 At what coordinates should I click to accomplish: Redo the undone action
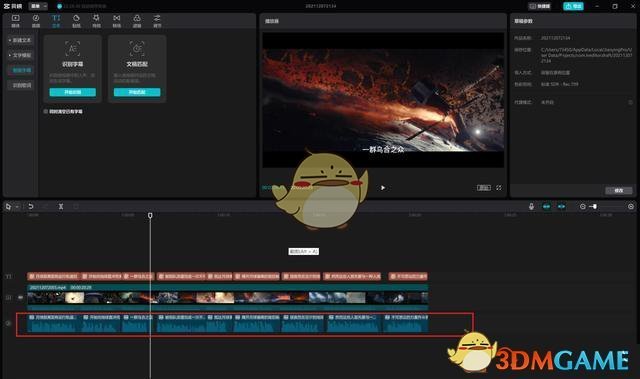click(x=45, y=207)
